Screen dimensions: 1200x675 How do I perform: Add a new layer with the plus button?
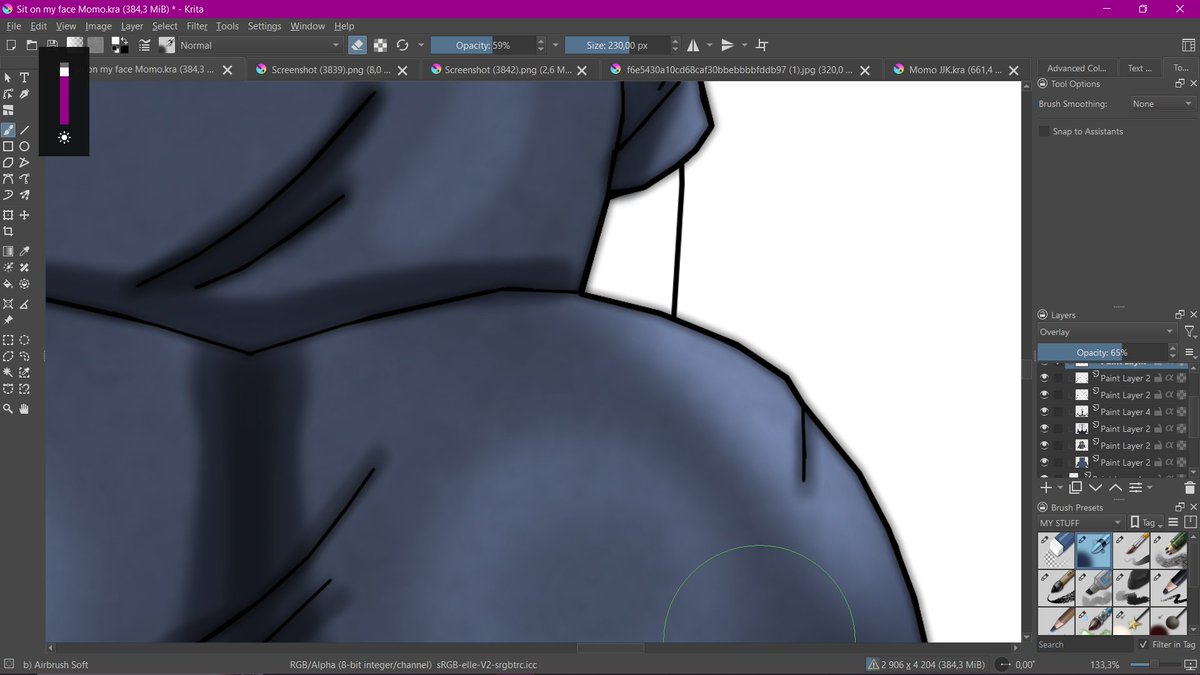(x=1046, y=487)
